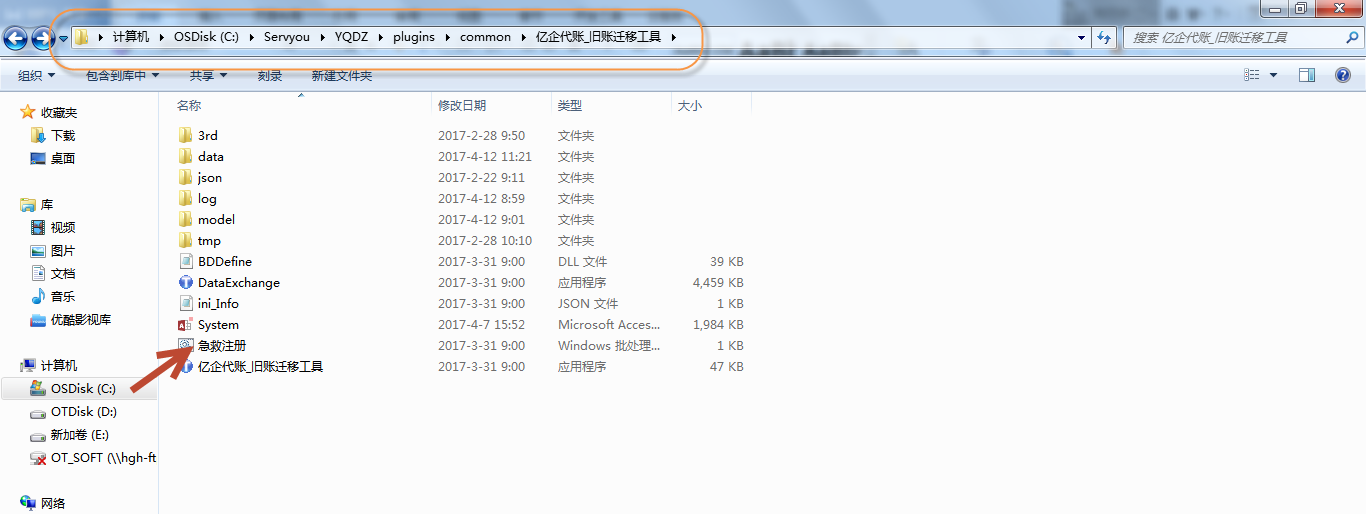Screen dimensions: 1366x514
Task: Open the 视频 library
Action: pos(63,227)
